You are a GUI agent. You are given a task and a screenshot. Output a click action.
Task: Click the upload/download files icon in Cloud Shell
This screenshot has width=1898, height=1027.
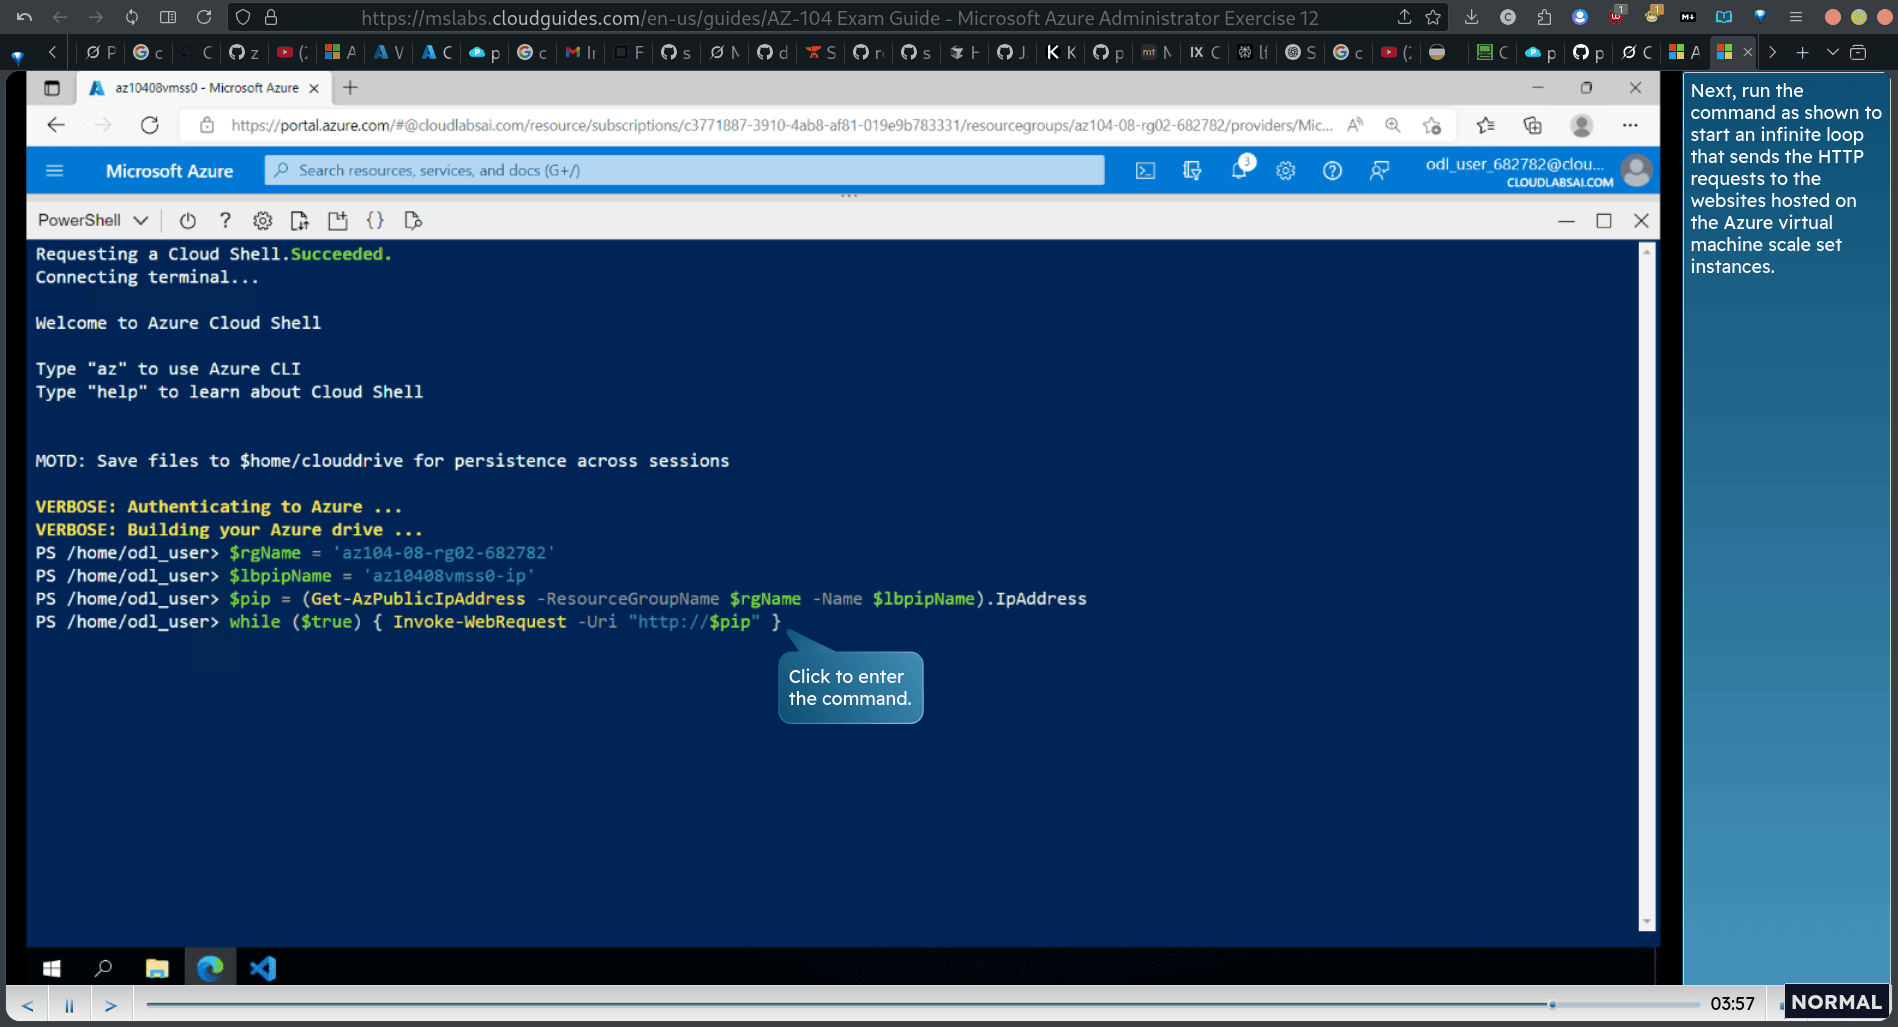299,221
